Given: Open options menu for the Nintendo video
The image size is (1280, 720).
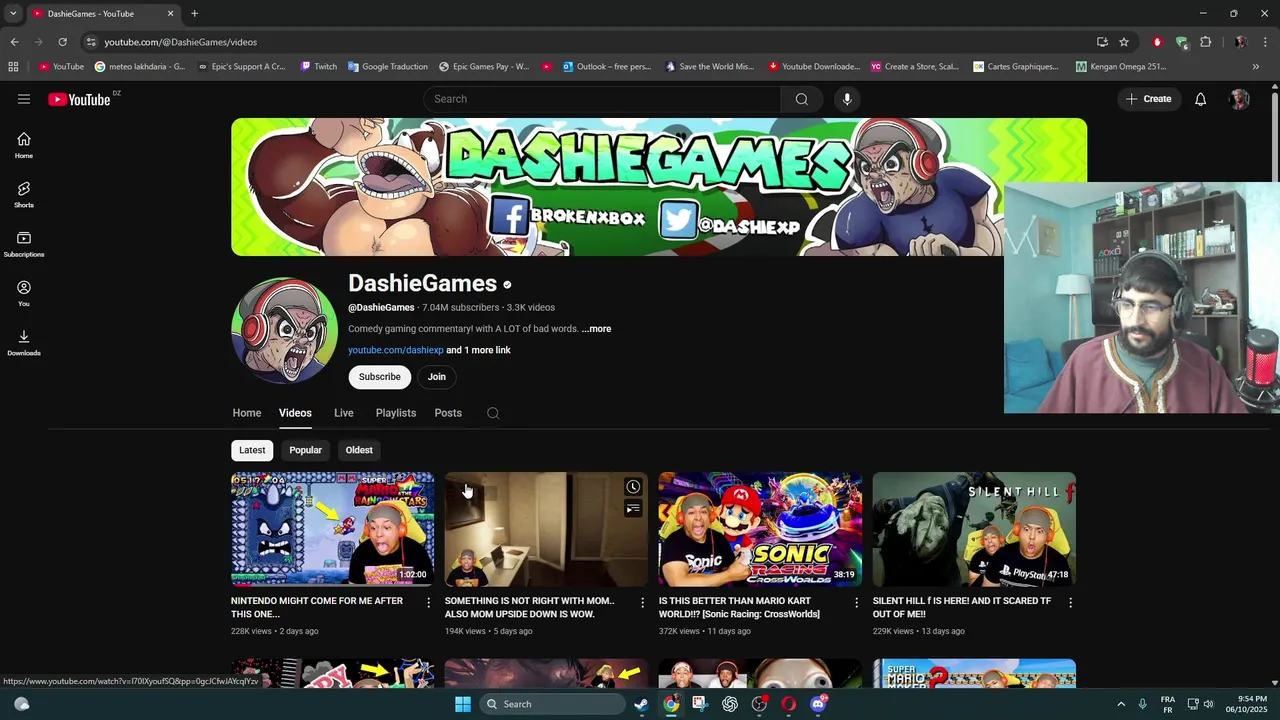Looking at the screenshot, I should coord(429,602).
